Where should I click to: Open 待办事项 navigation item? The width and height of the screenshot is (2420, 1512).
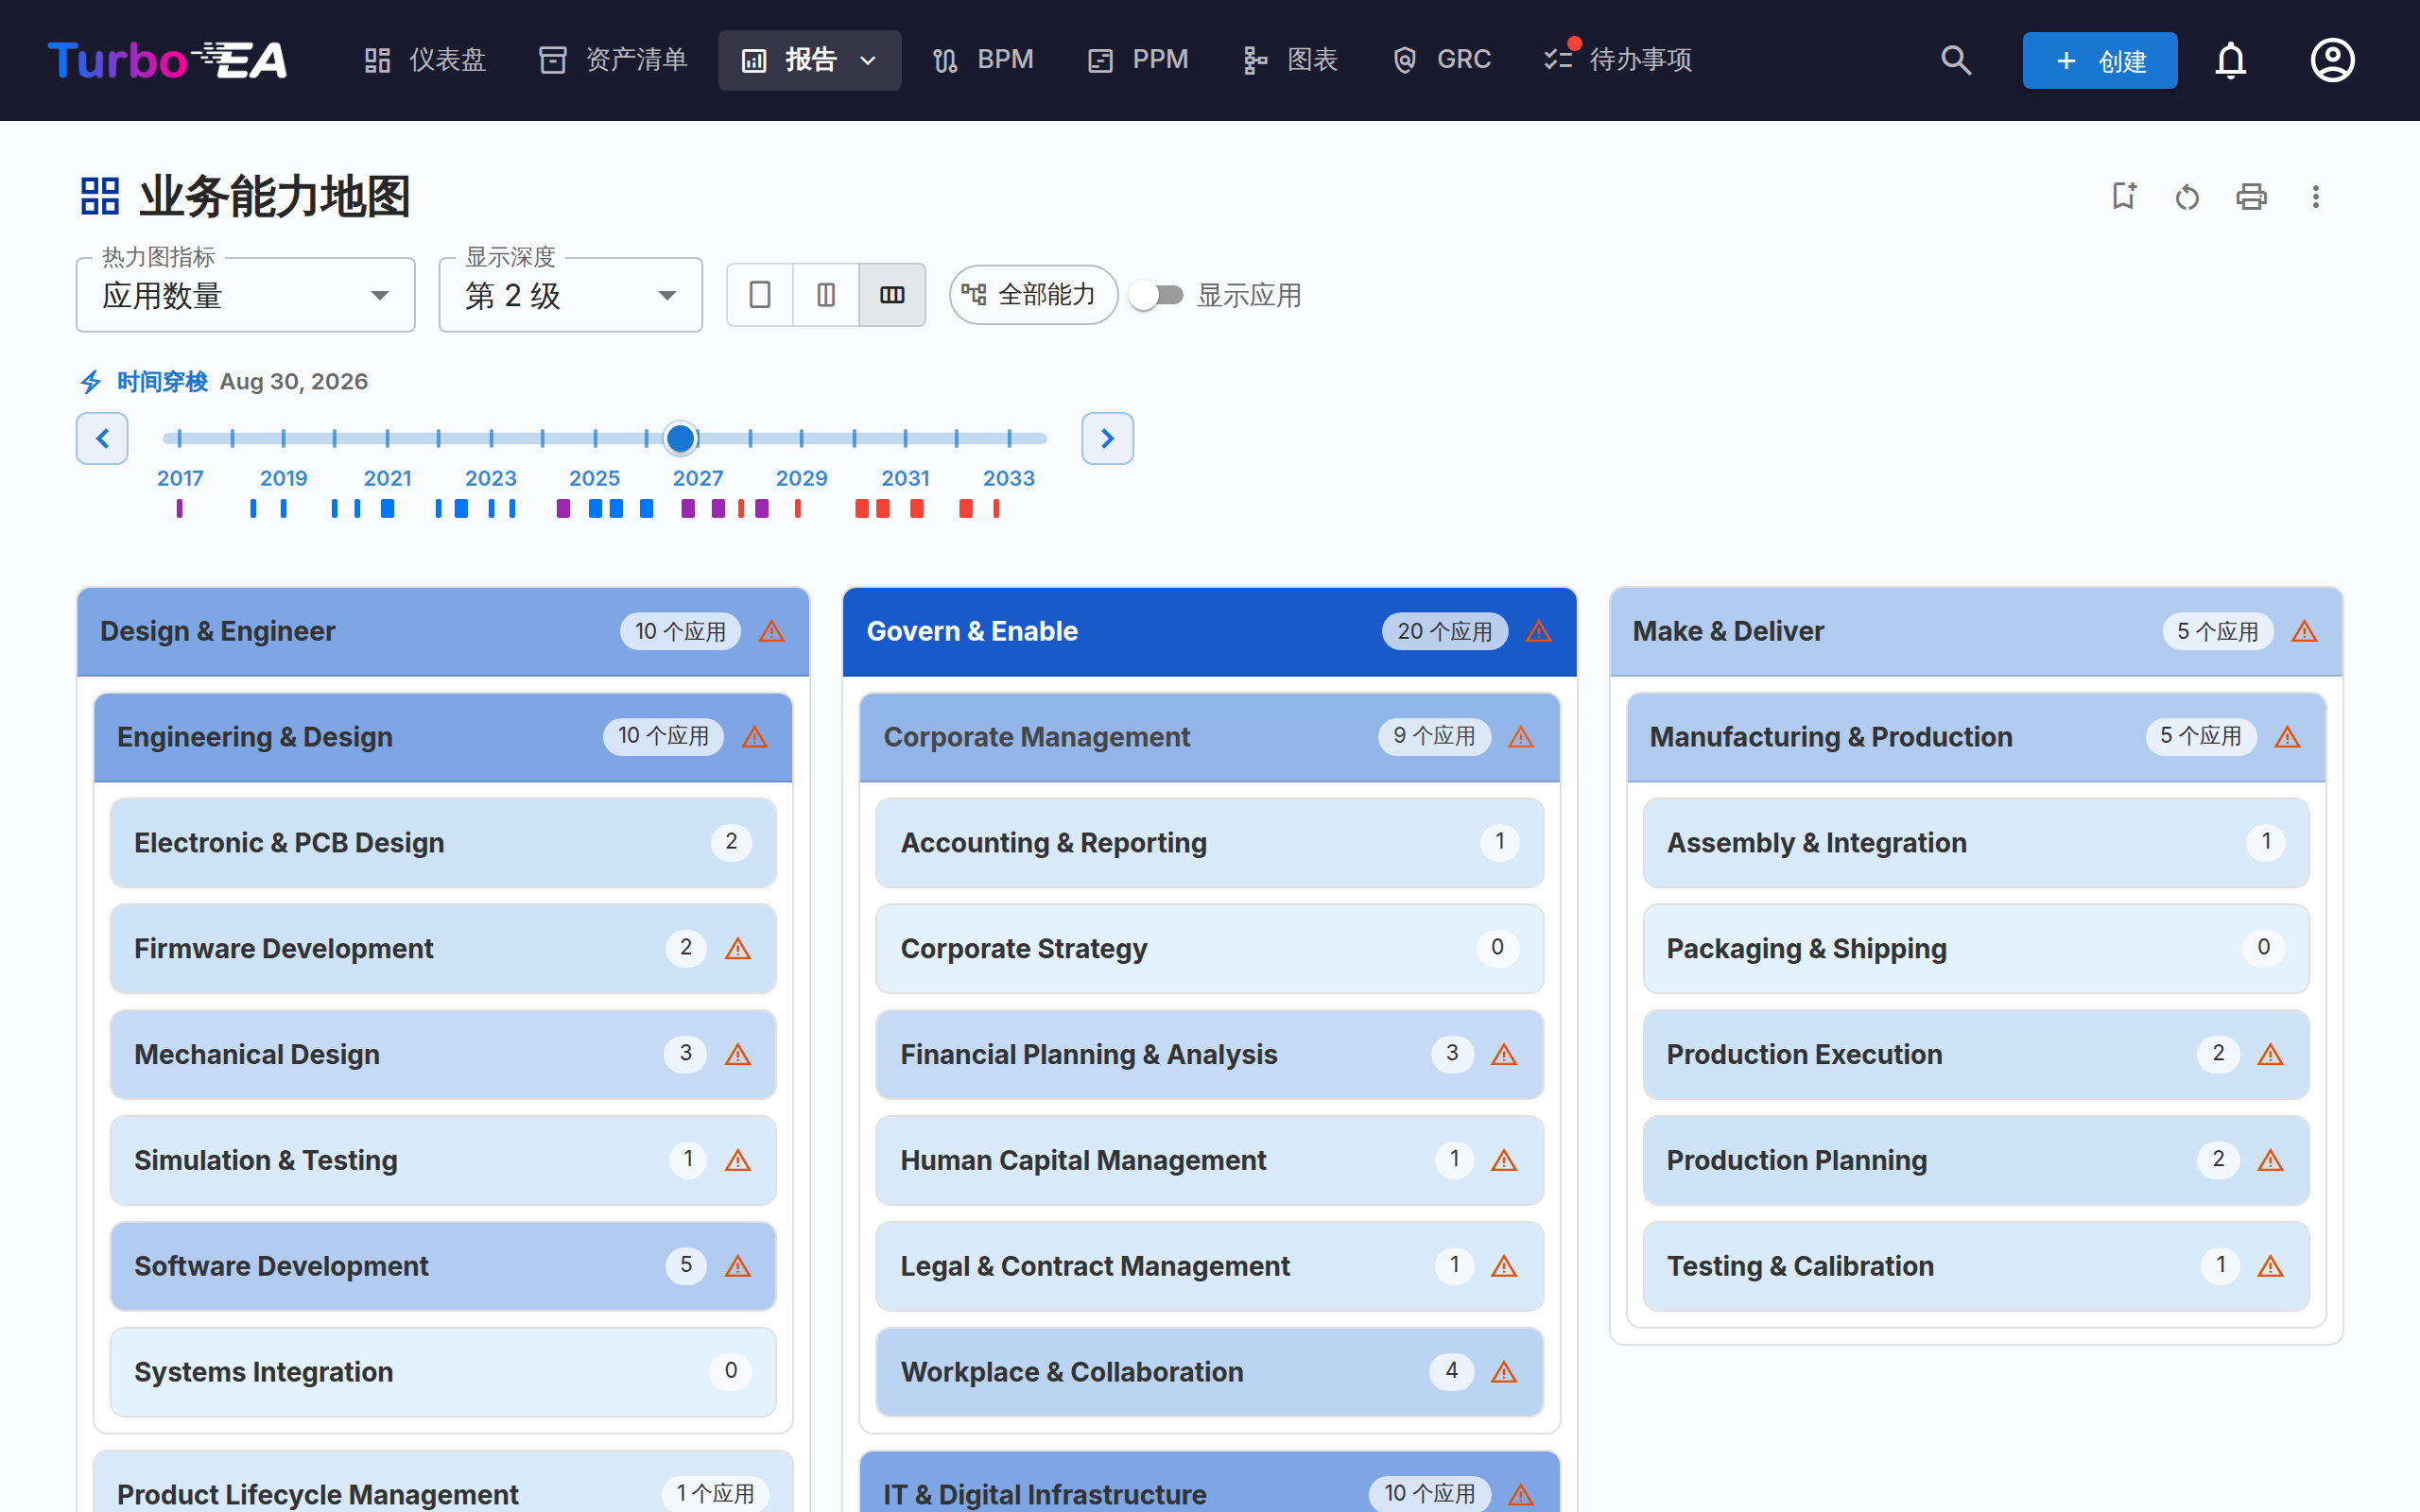click(x=1617, y=60)
